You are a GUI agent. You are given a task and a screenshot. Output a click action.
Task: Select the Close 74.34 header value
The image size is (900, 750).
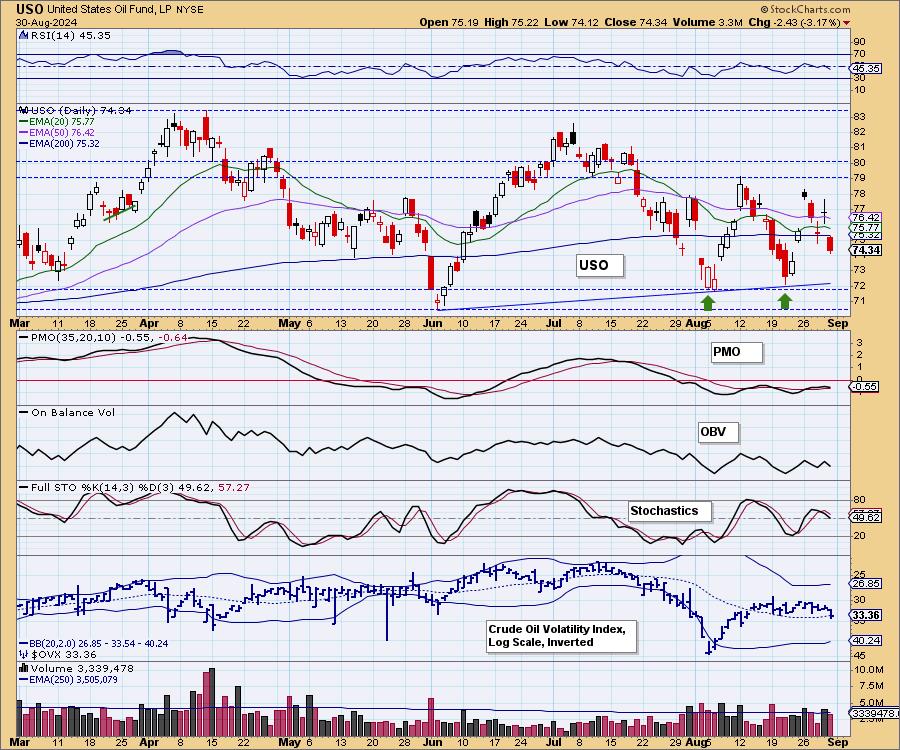coord(635,22)
